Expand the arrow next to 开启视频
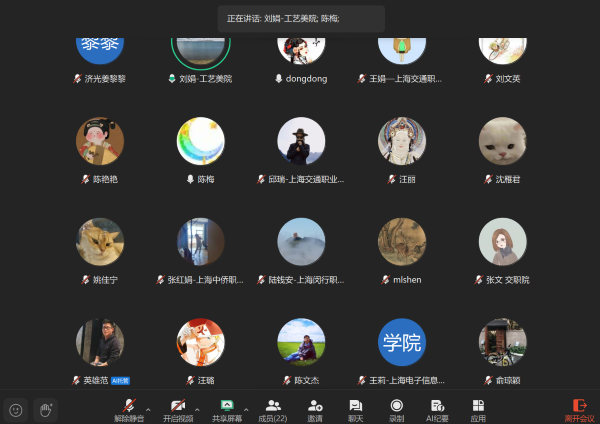The height and width of the screenshot is (424, 600). [x=198, y=410]
